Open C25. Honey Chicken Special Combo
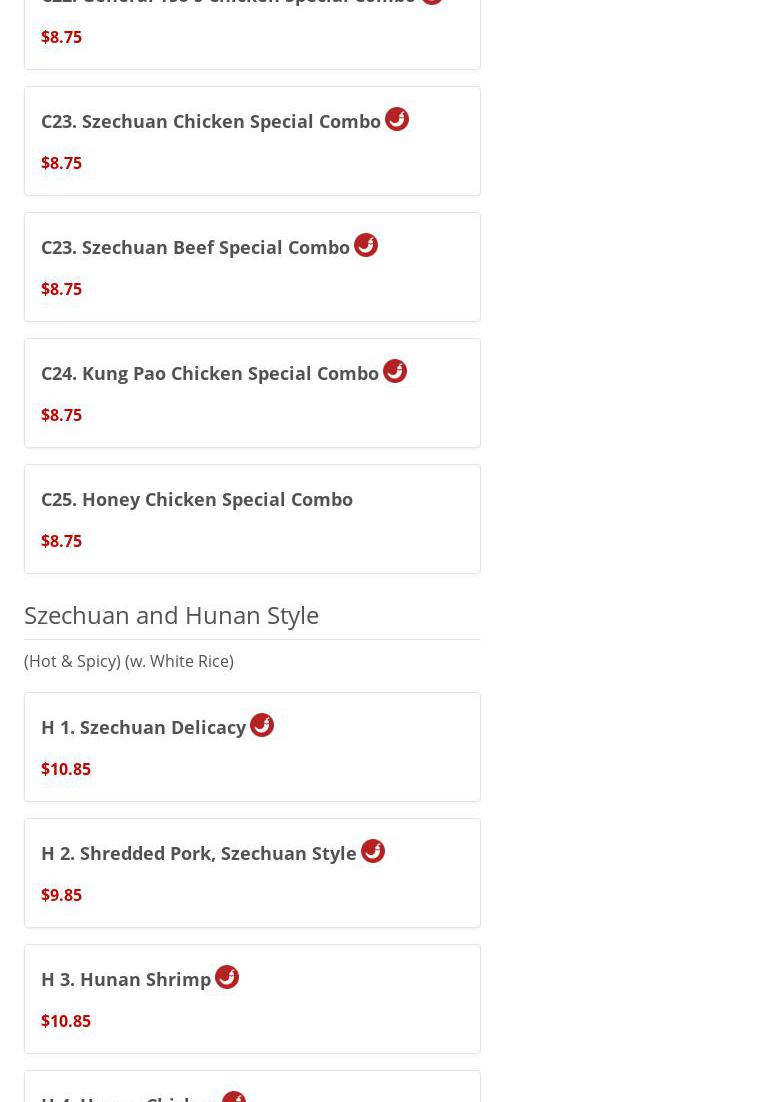Viewport: 770px width, 1102px height. click(x=197, y=499)
